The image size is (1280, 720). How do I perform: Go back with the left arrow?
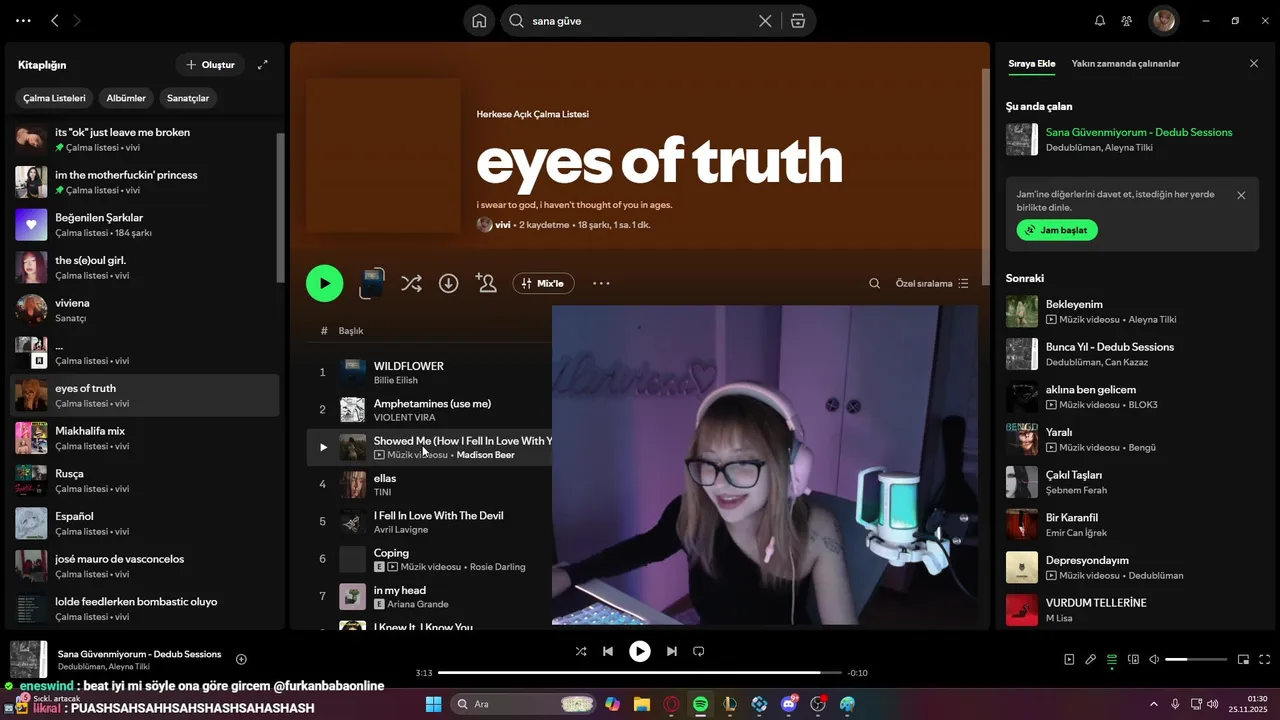point(55,21)
